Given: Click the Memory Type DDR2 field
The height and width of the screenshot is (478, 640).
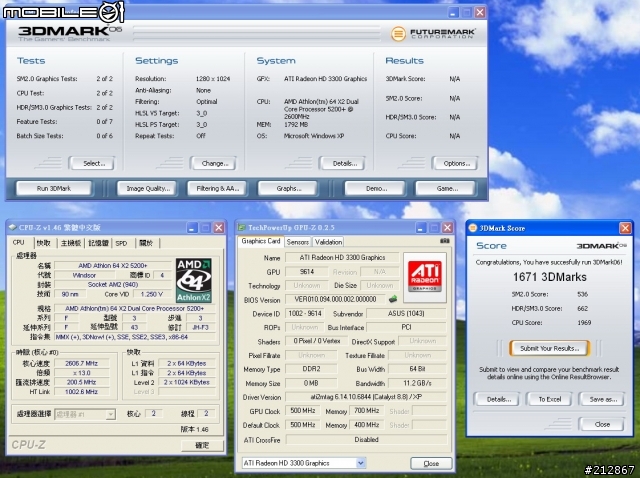Looking at the screenshot, I should (311, 369).
